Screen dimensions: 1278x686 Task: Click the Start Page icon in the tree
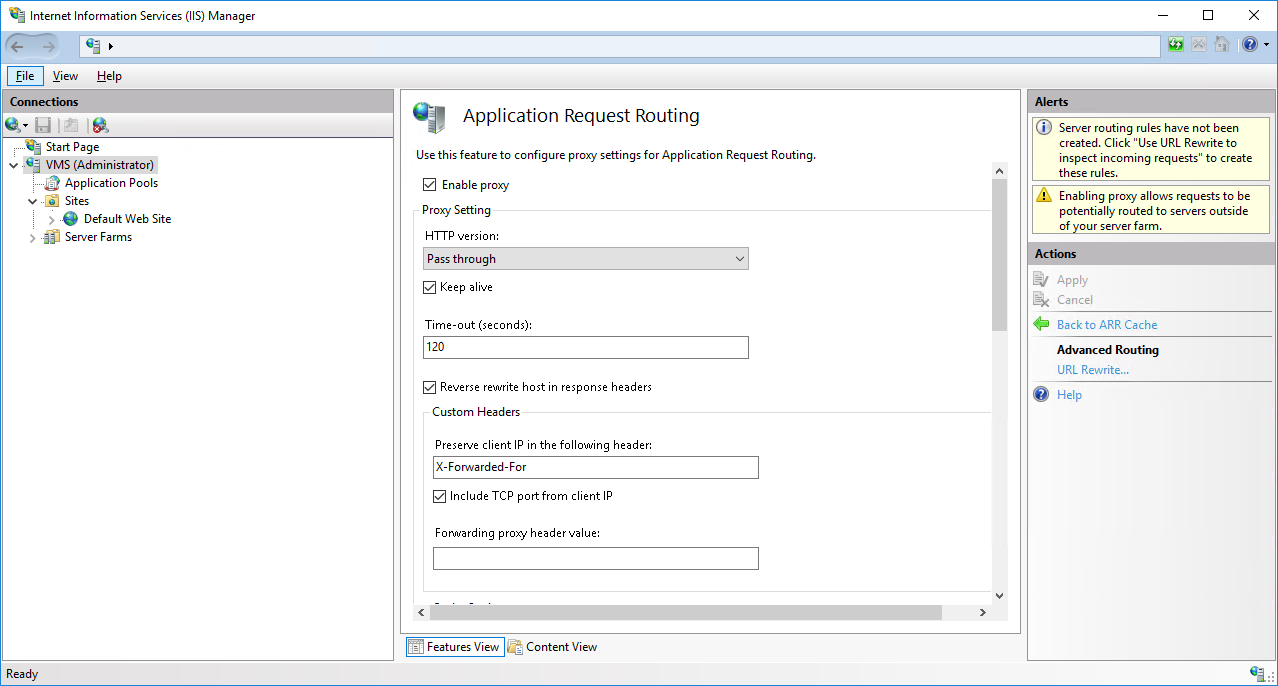(34, 147)
